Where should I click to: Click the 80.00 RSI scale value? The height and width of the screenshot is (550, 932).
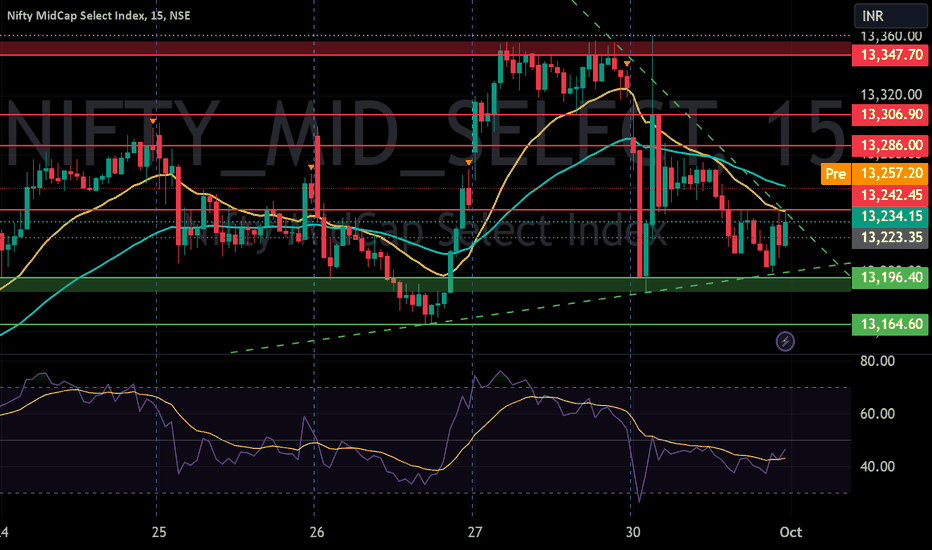tap(877, 361)
